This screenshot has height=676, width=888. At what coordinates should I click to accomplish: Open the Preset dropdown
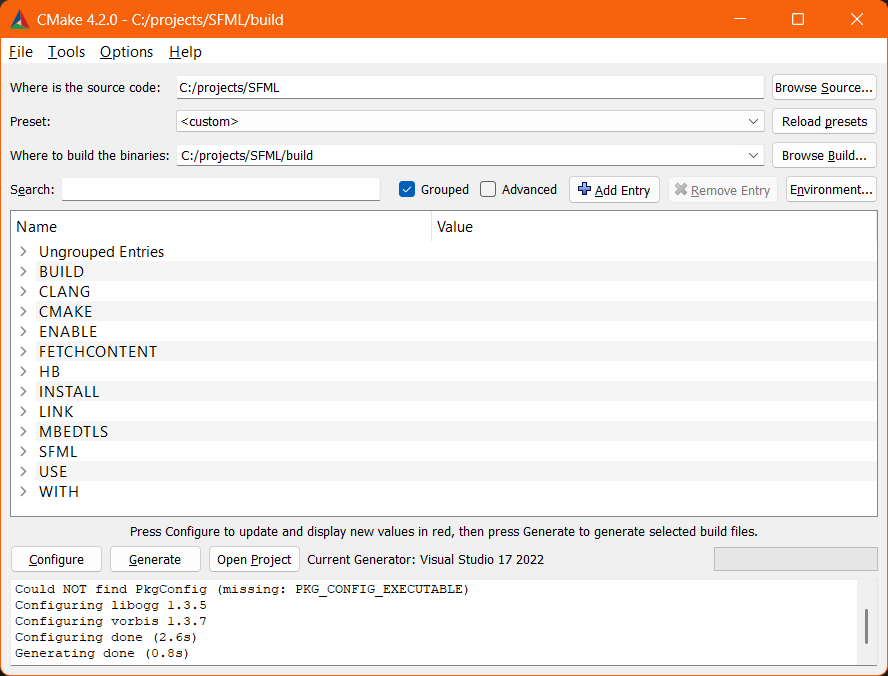(x=755, y=121)
